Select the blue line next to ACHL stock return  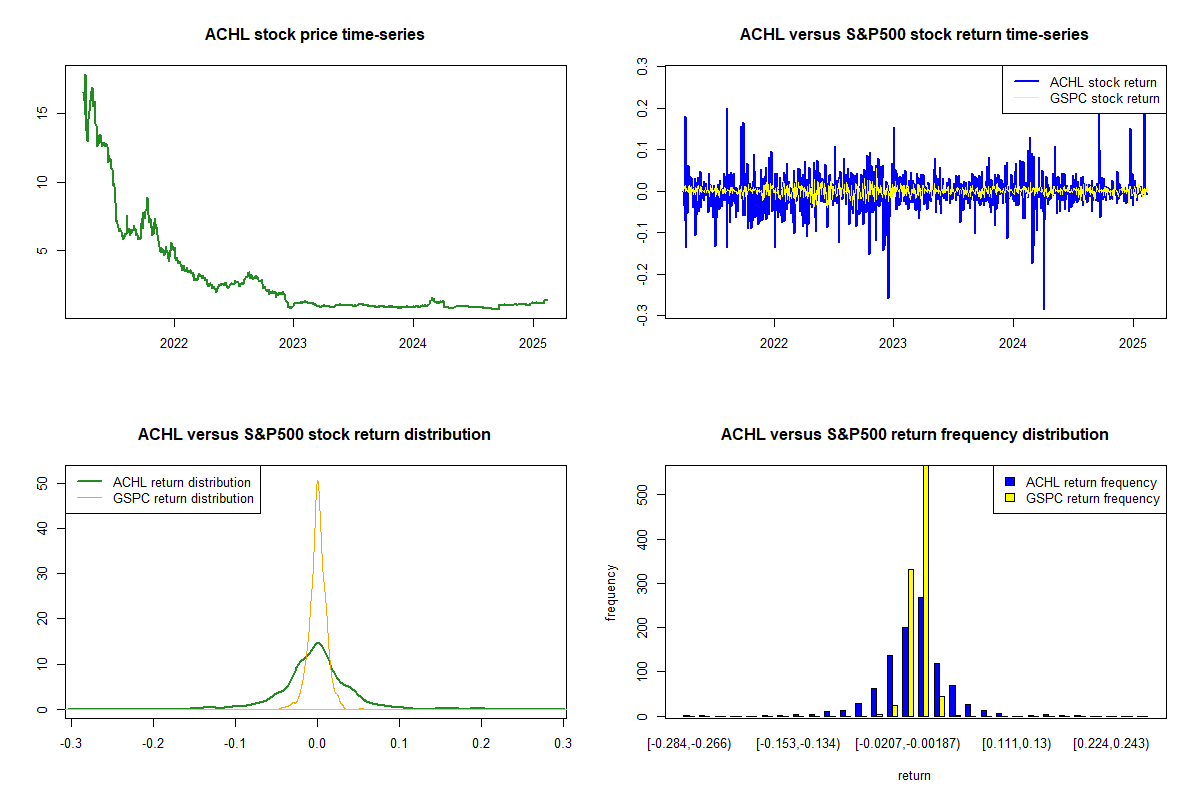1025,82
